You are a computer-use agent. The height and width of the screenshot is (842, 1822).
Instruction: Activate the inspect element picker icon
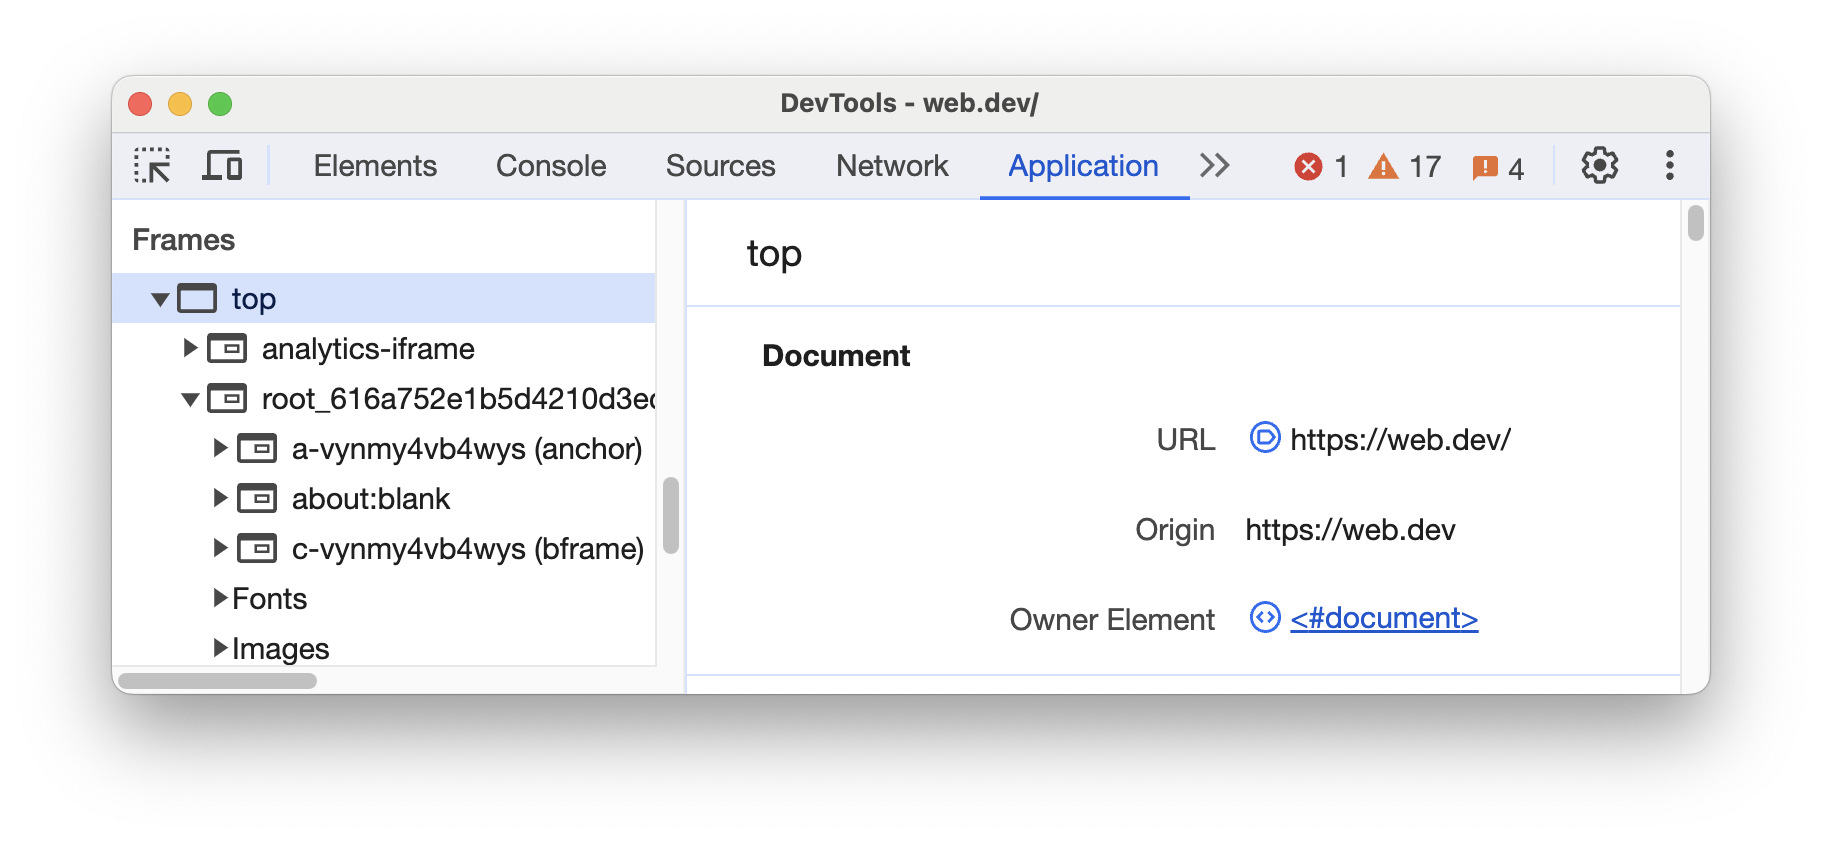click(x=152, y=166)
